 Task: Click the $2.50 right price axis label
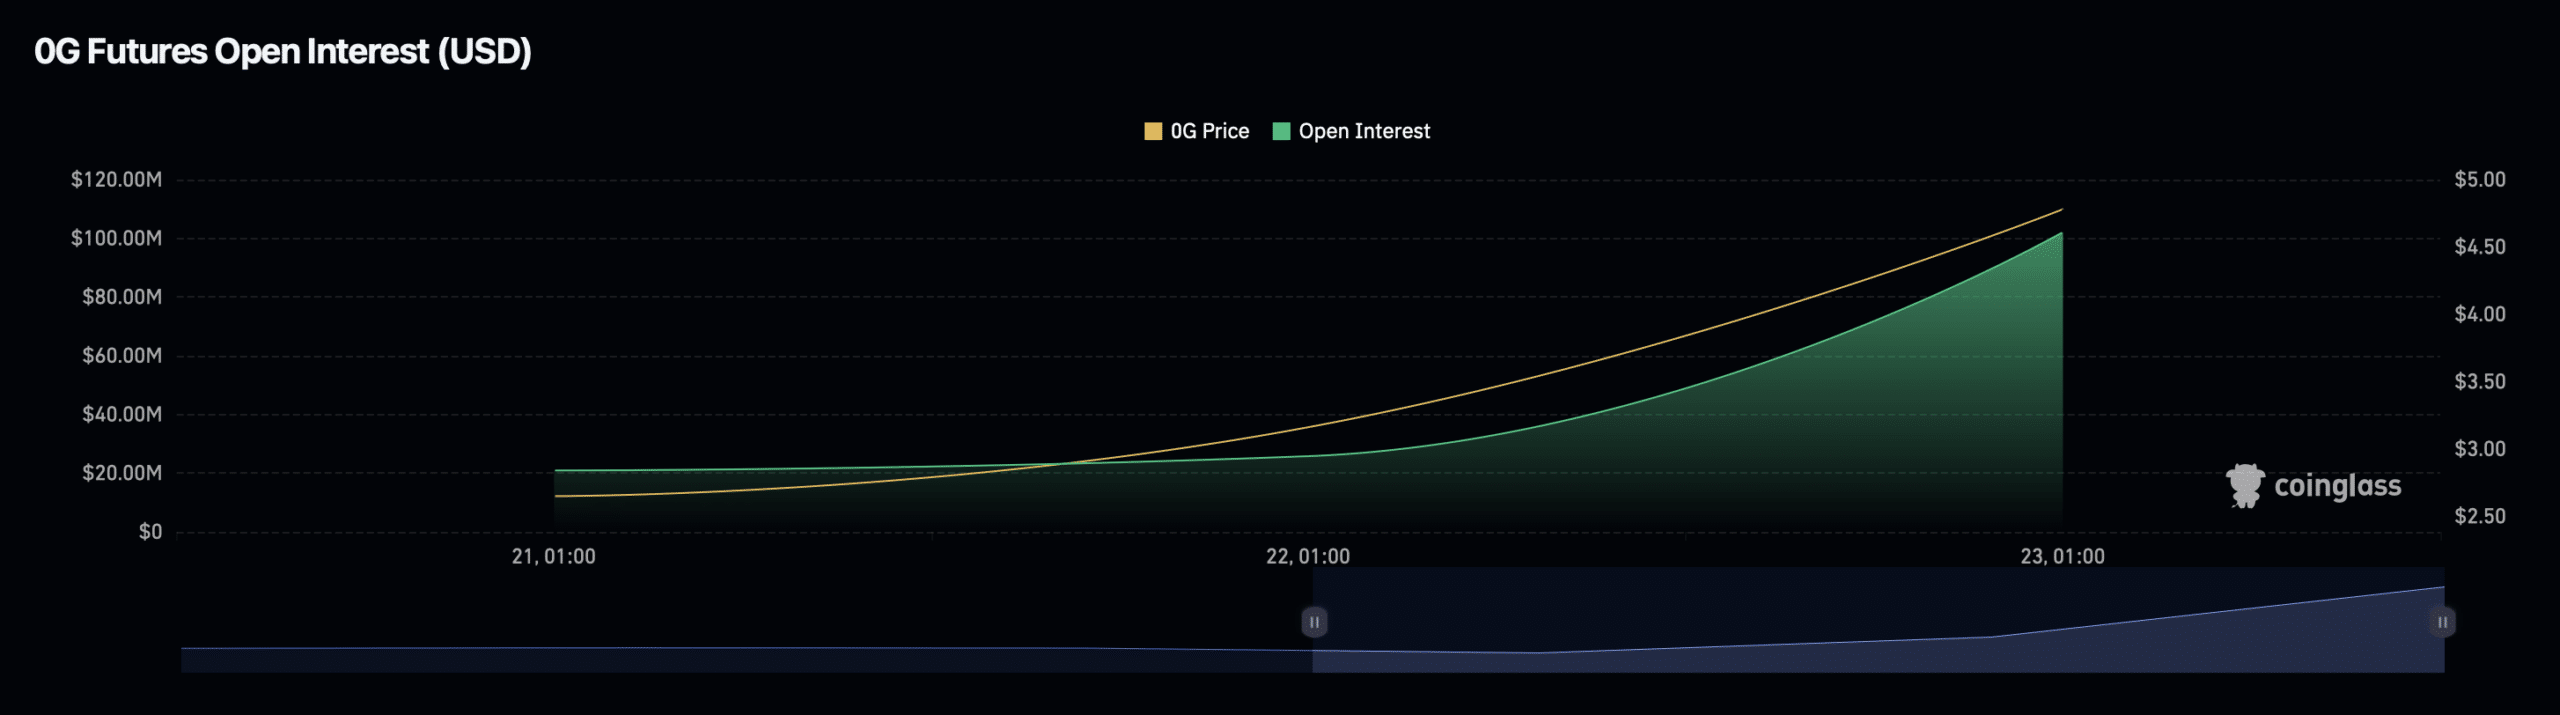click(2480, 516)
